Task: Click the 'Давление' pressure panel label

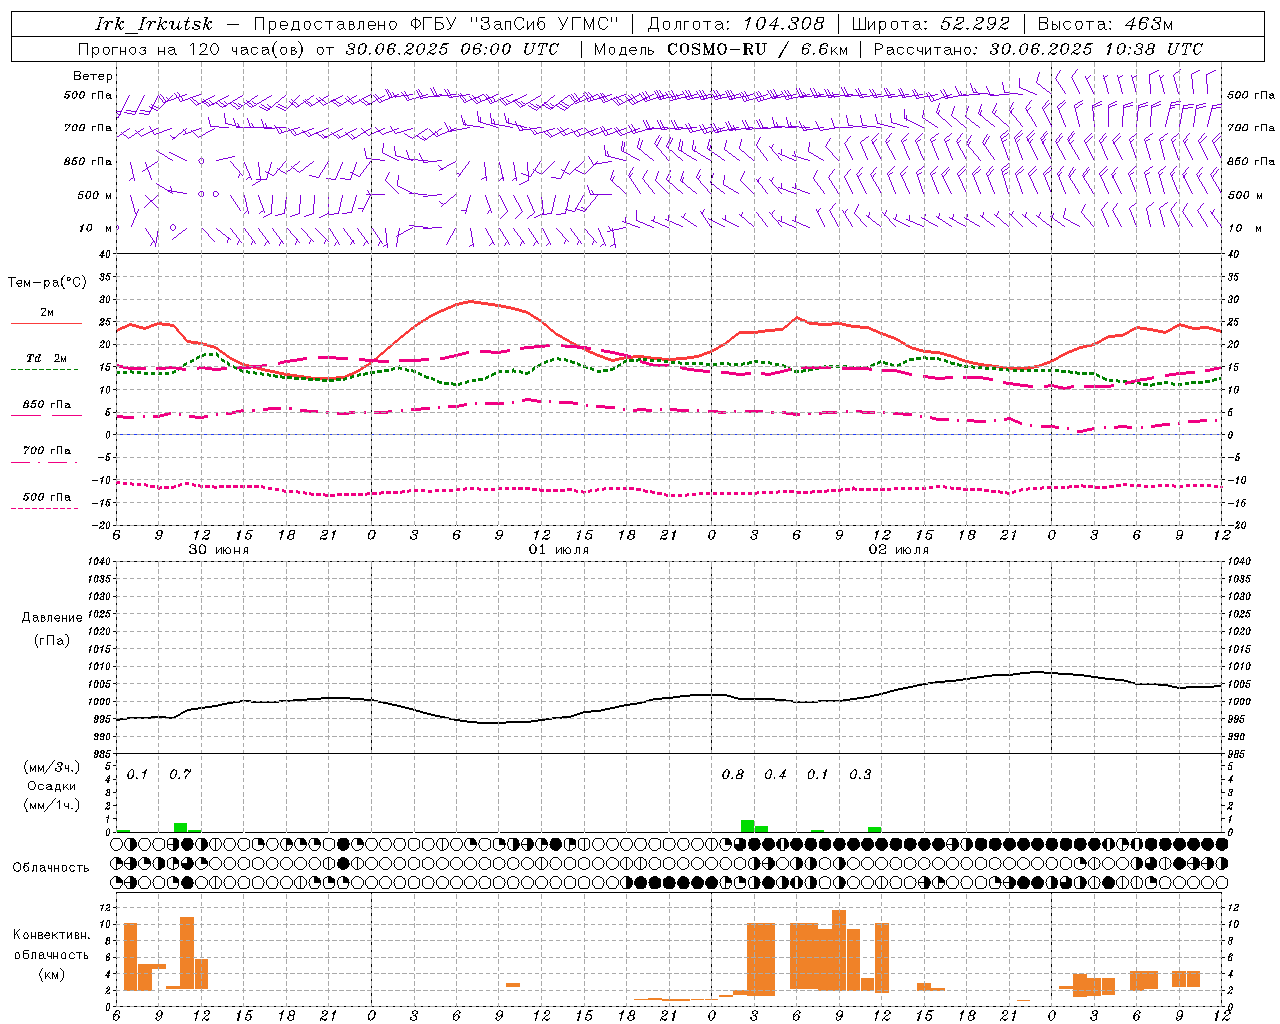Action: click(x=52, y=618)
